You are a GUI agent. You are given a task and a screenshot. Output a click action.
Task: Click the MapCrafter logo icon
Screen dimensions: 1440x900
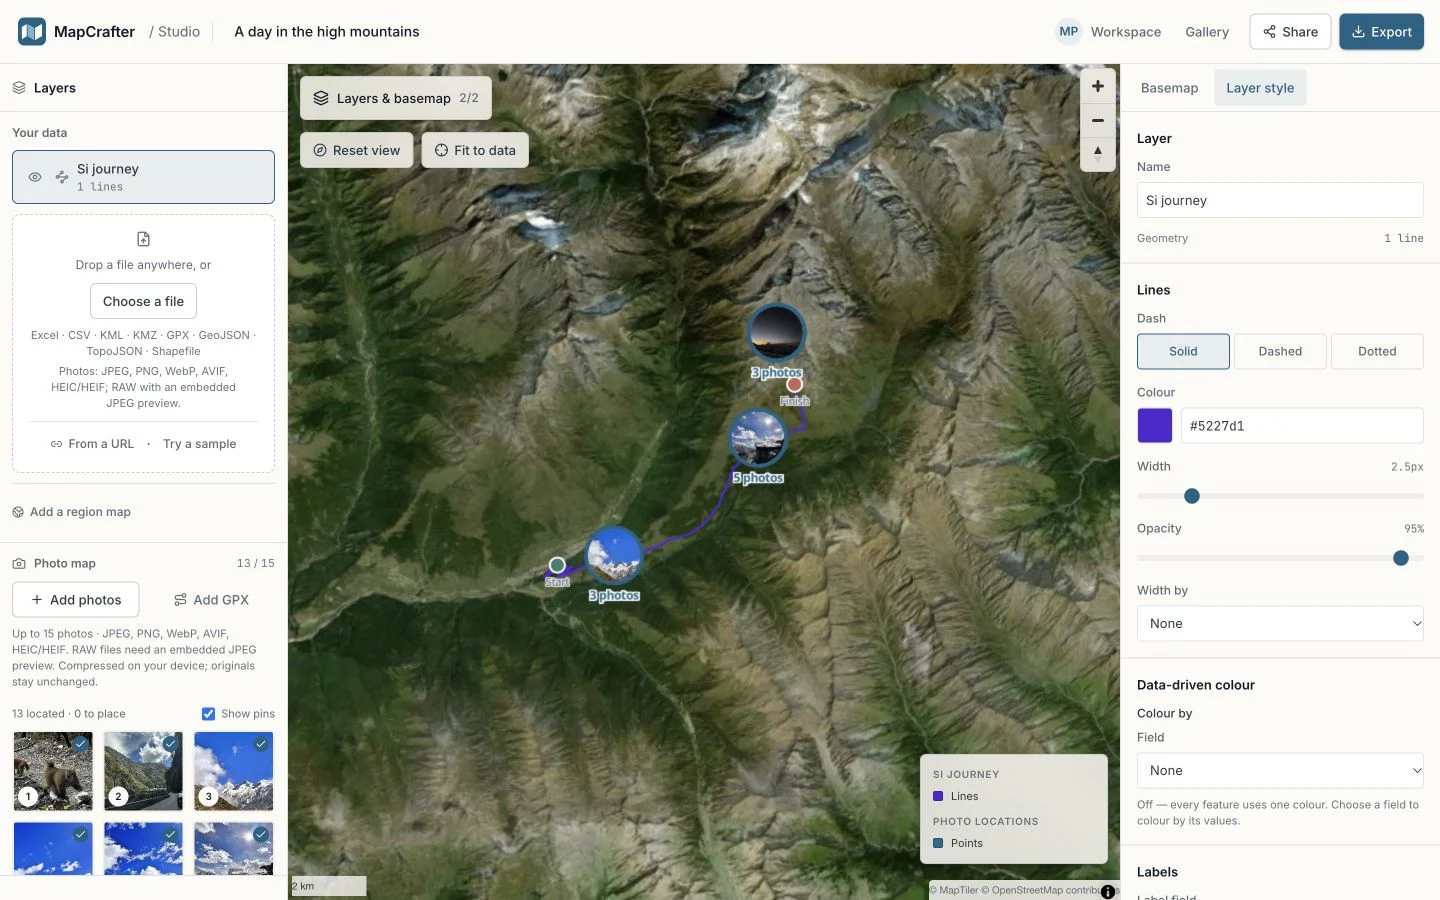click(32, 32)
